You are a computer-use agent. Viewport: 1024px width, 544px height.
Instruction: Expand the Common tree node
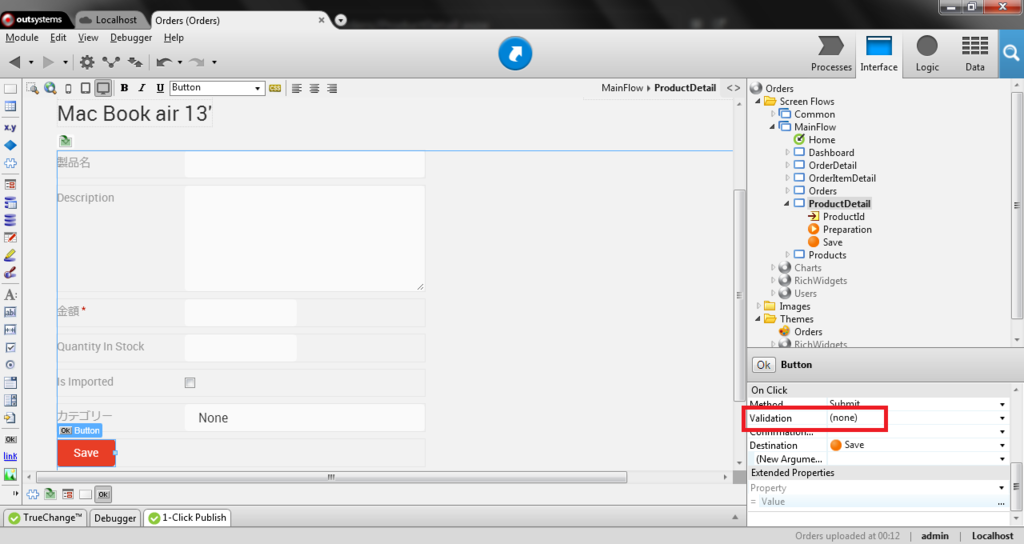click(x=773, y=114)
